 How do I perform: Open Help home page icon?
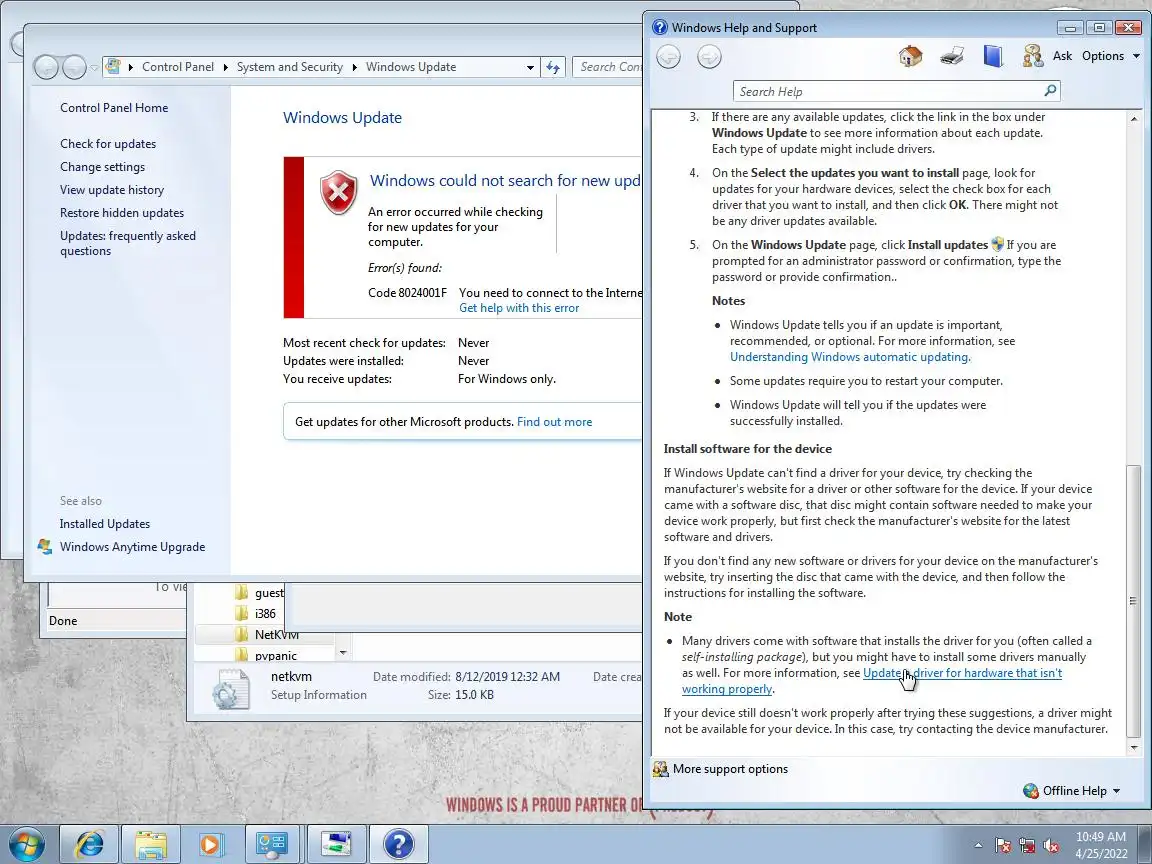point(910,56)
